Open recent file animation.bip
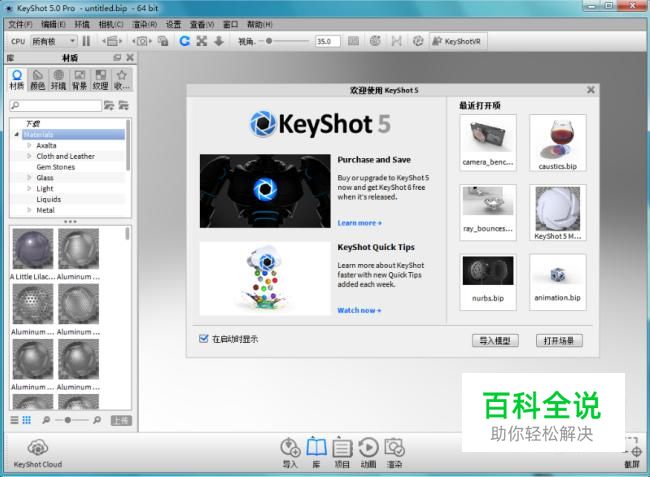 [558, 282]
